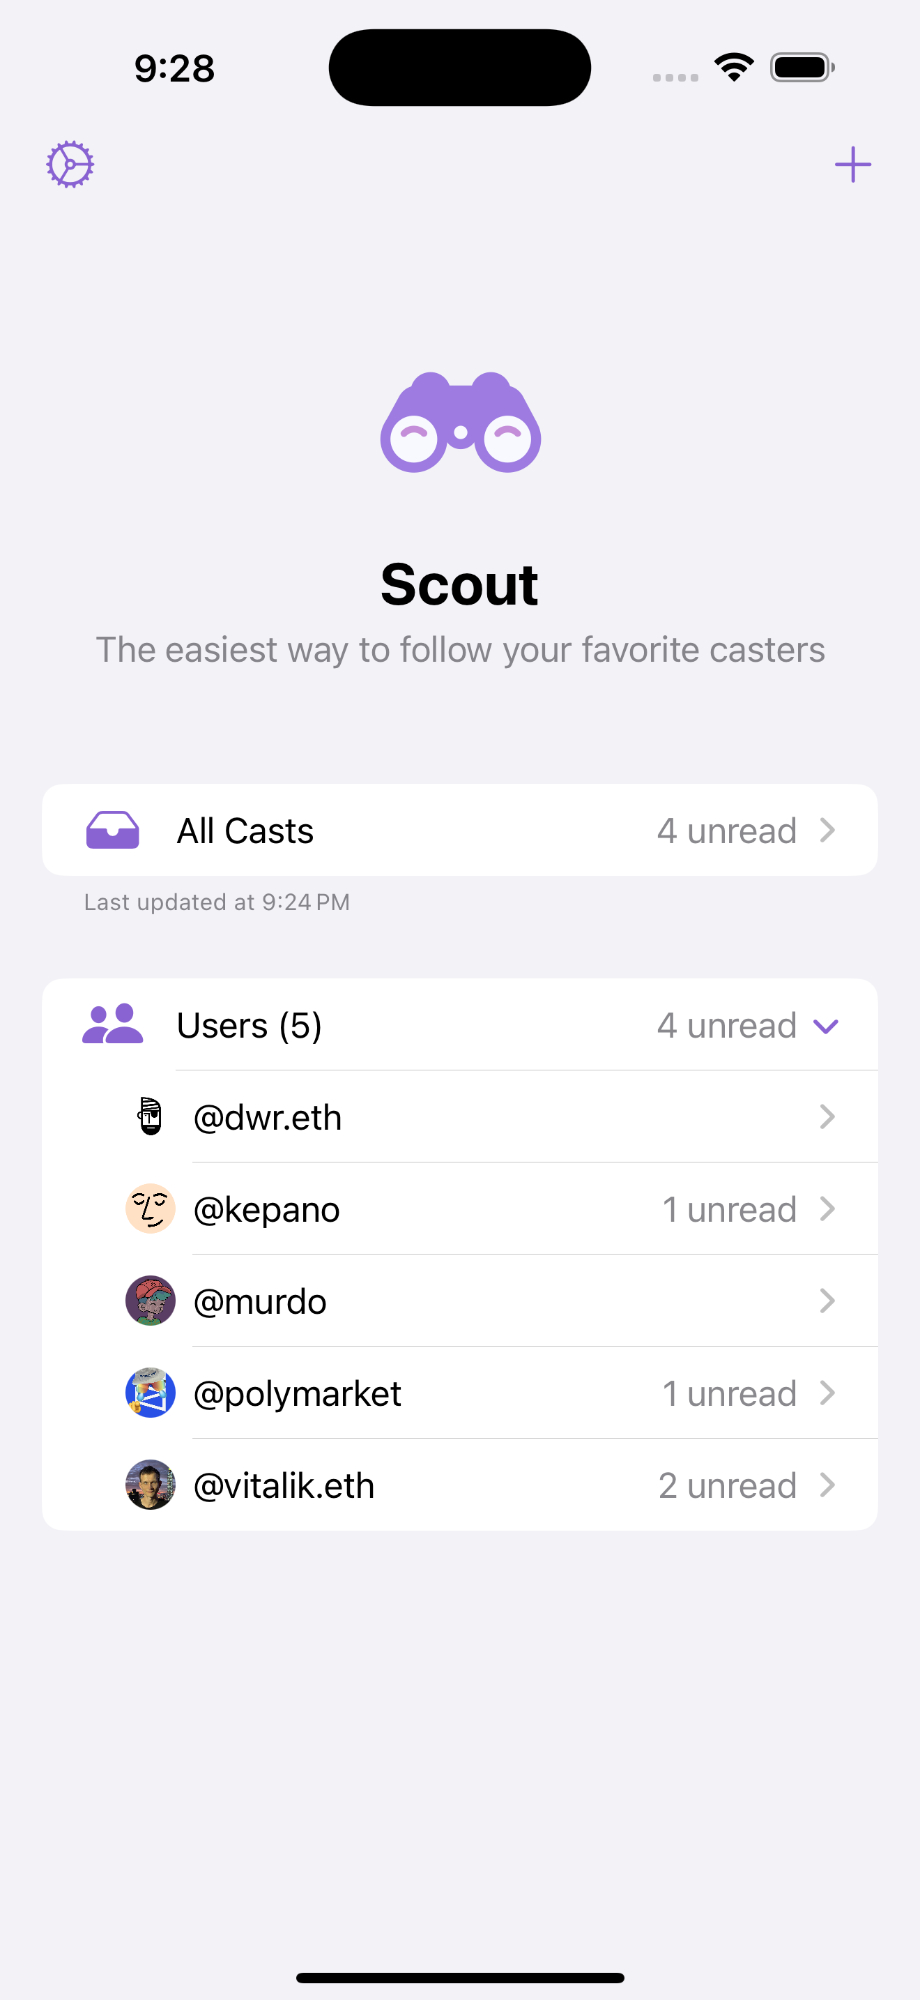Tap the plus icon to add
The image size is (920, 2000).
(x=852, y=165)
